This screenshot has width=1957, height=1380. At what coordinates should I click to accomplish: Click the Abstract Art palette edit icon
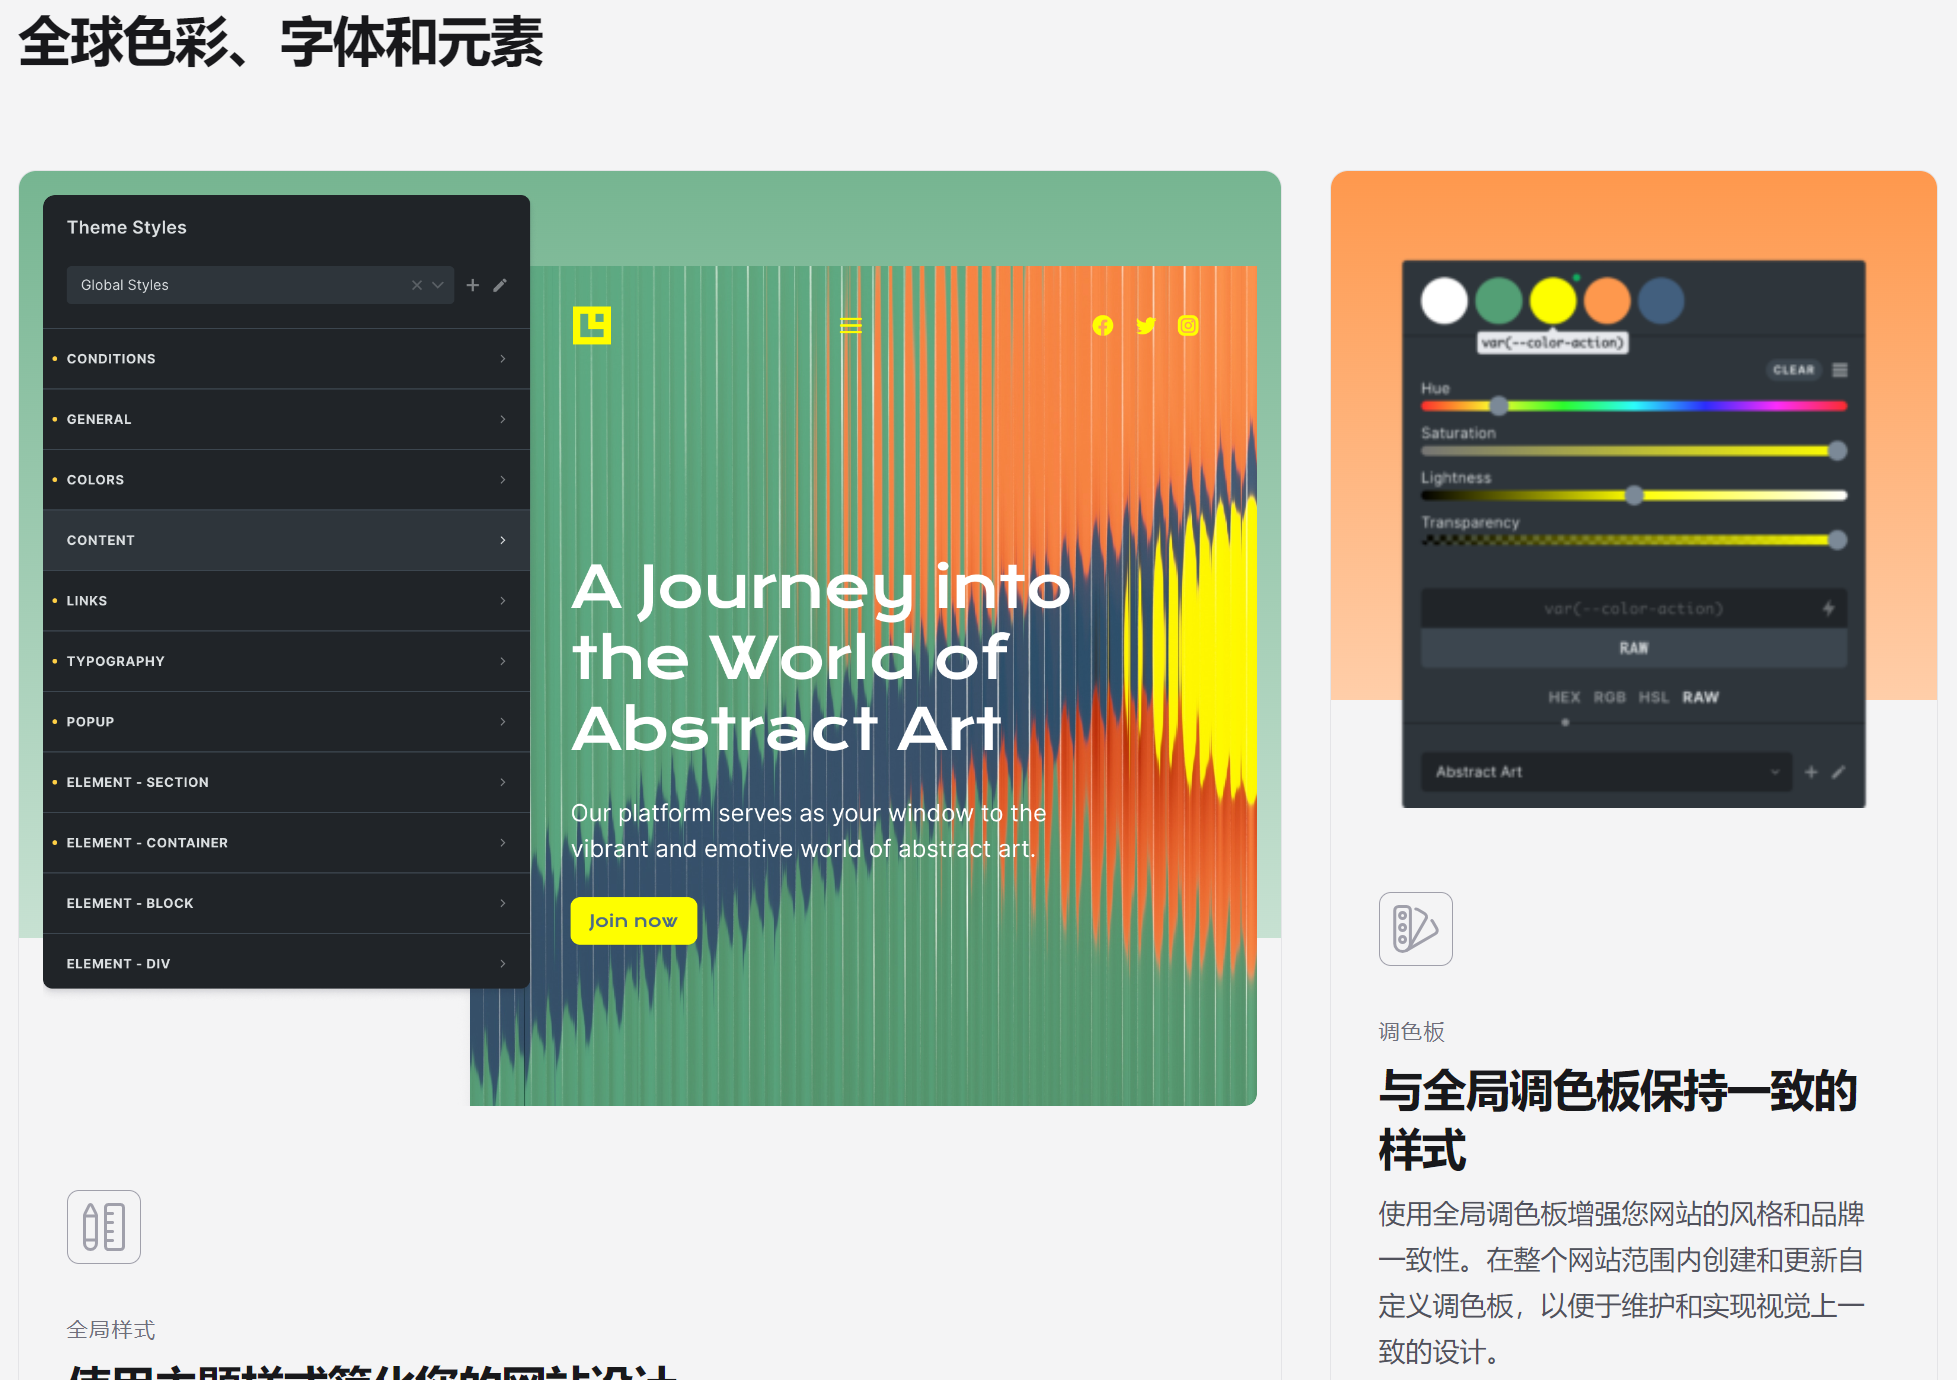point(1838,772)
